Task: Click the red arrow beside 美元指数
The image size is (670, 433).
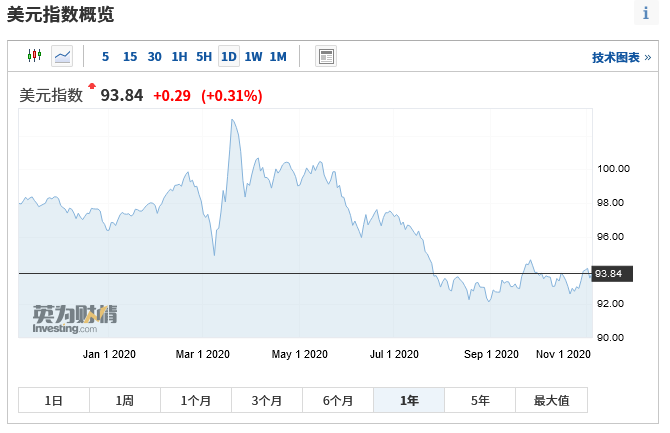Action: pos(92,87)
